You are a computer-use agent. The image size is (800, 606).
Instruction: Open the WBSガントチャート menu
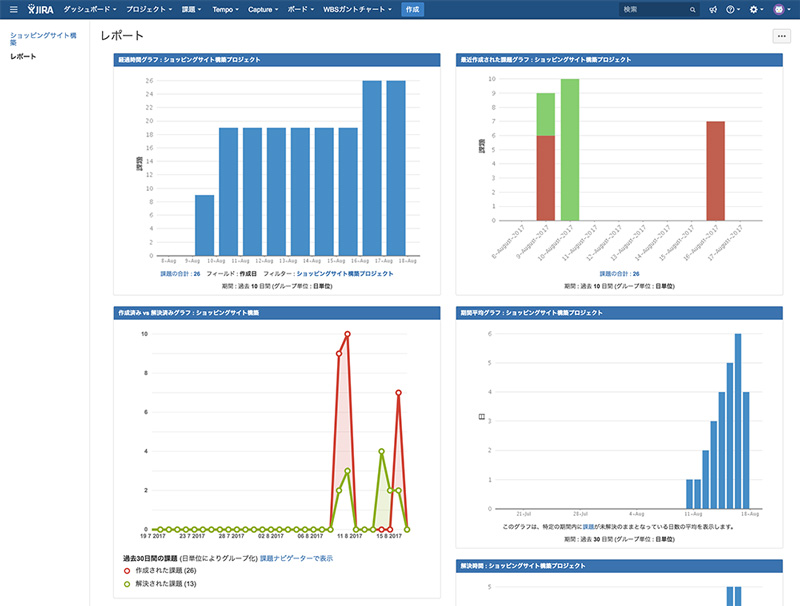[357, 9]
